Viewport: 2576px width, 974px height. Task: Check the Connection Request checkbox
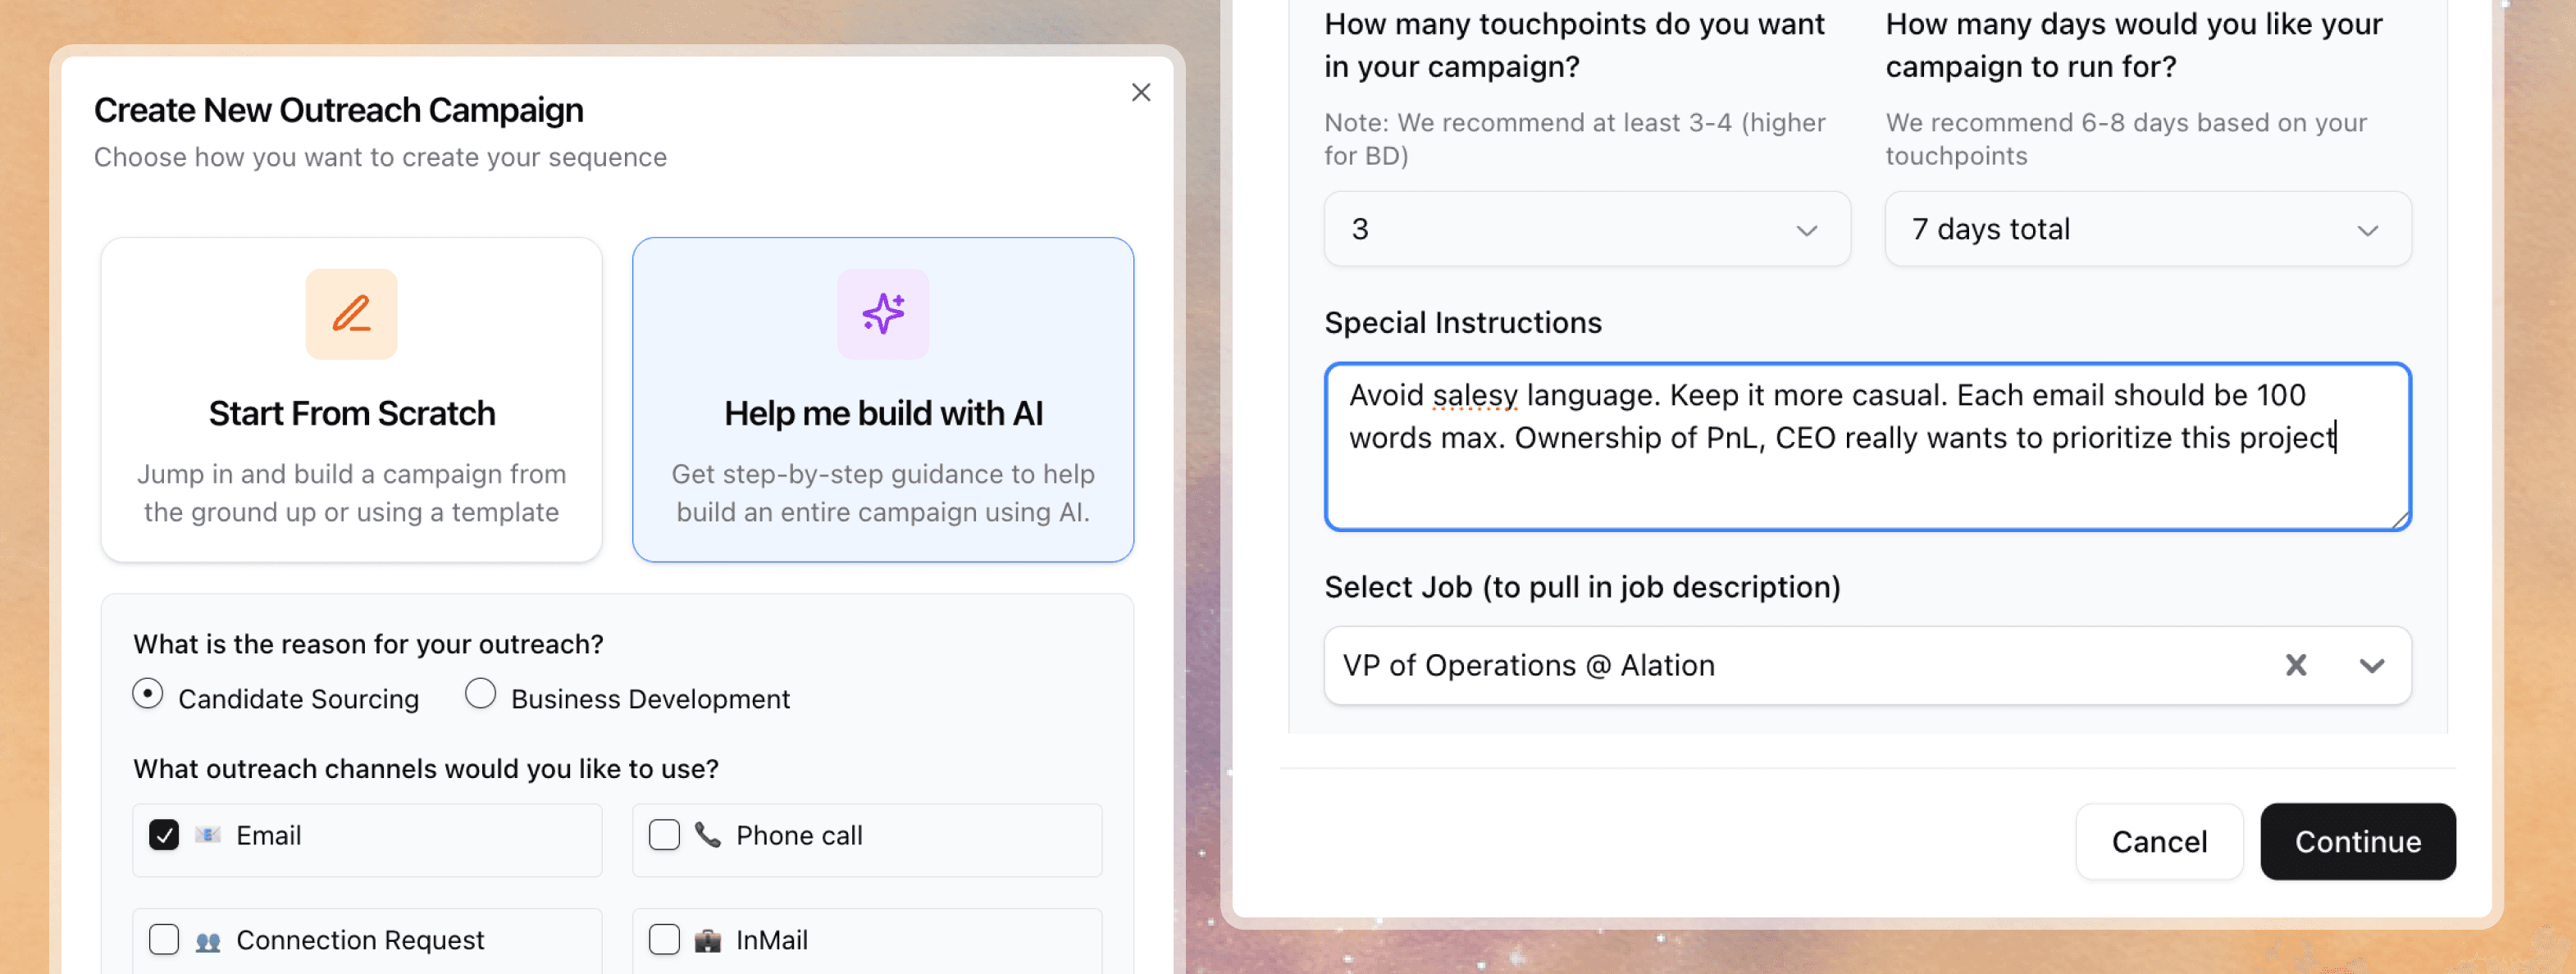coord(164,940)
